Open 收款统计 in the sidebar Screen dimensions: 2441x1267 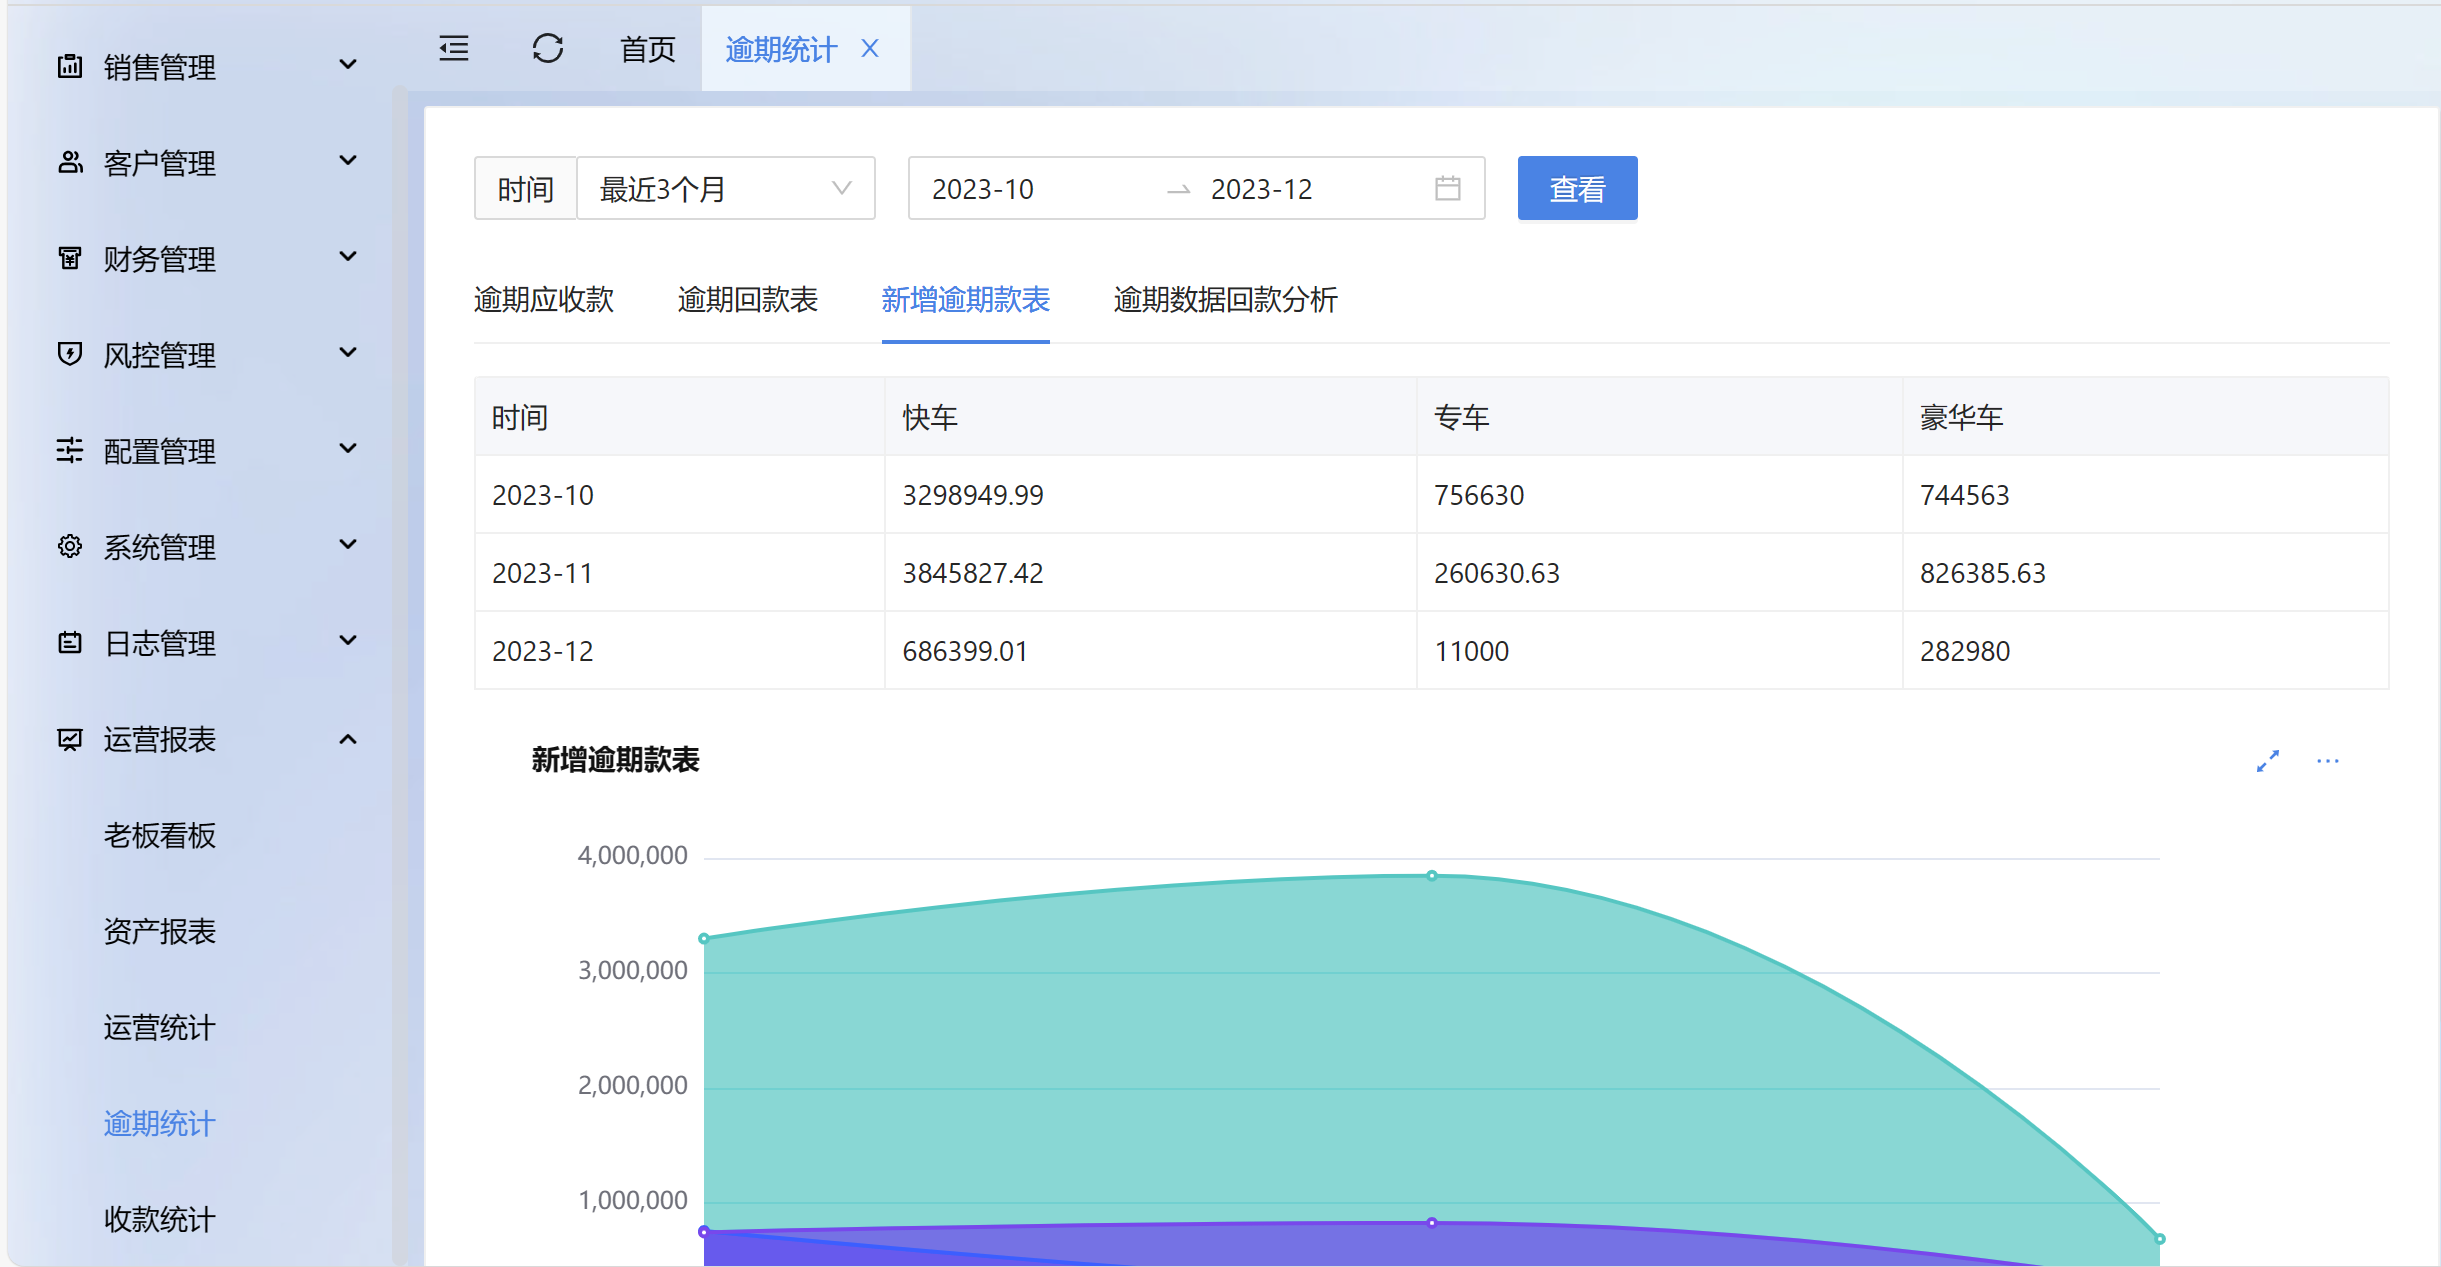[x=159, y=1219]
